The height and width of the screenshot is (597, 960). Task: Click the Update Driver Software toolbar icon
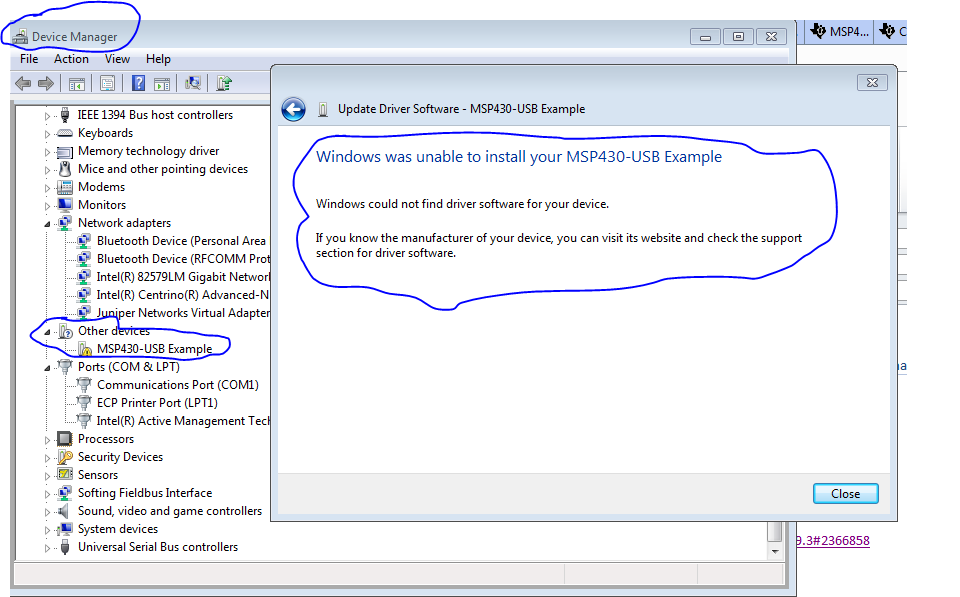(223, 83)
